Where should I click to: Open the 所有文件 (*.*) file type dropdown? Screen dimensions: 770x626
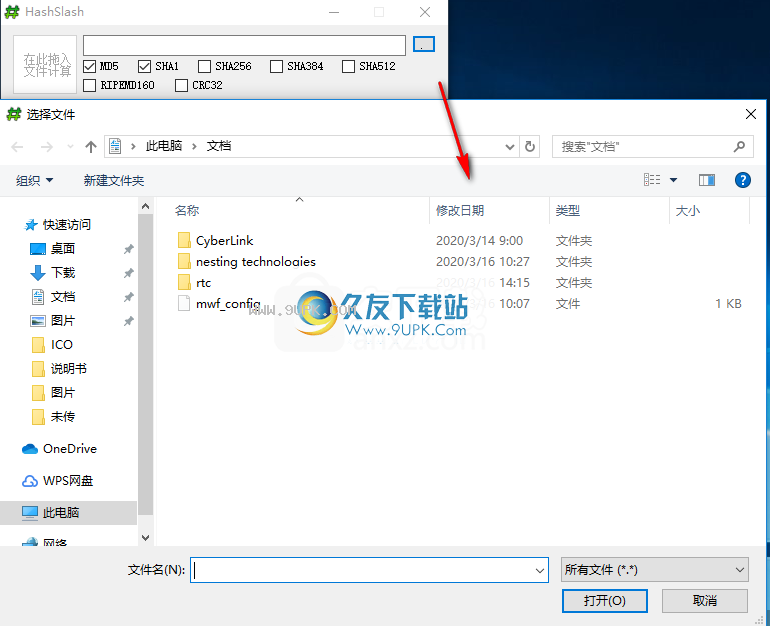tap(655, 570)
